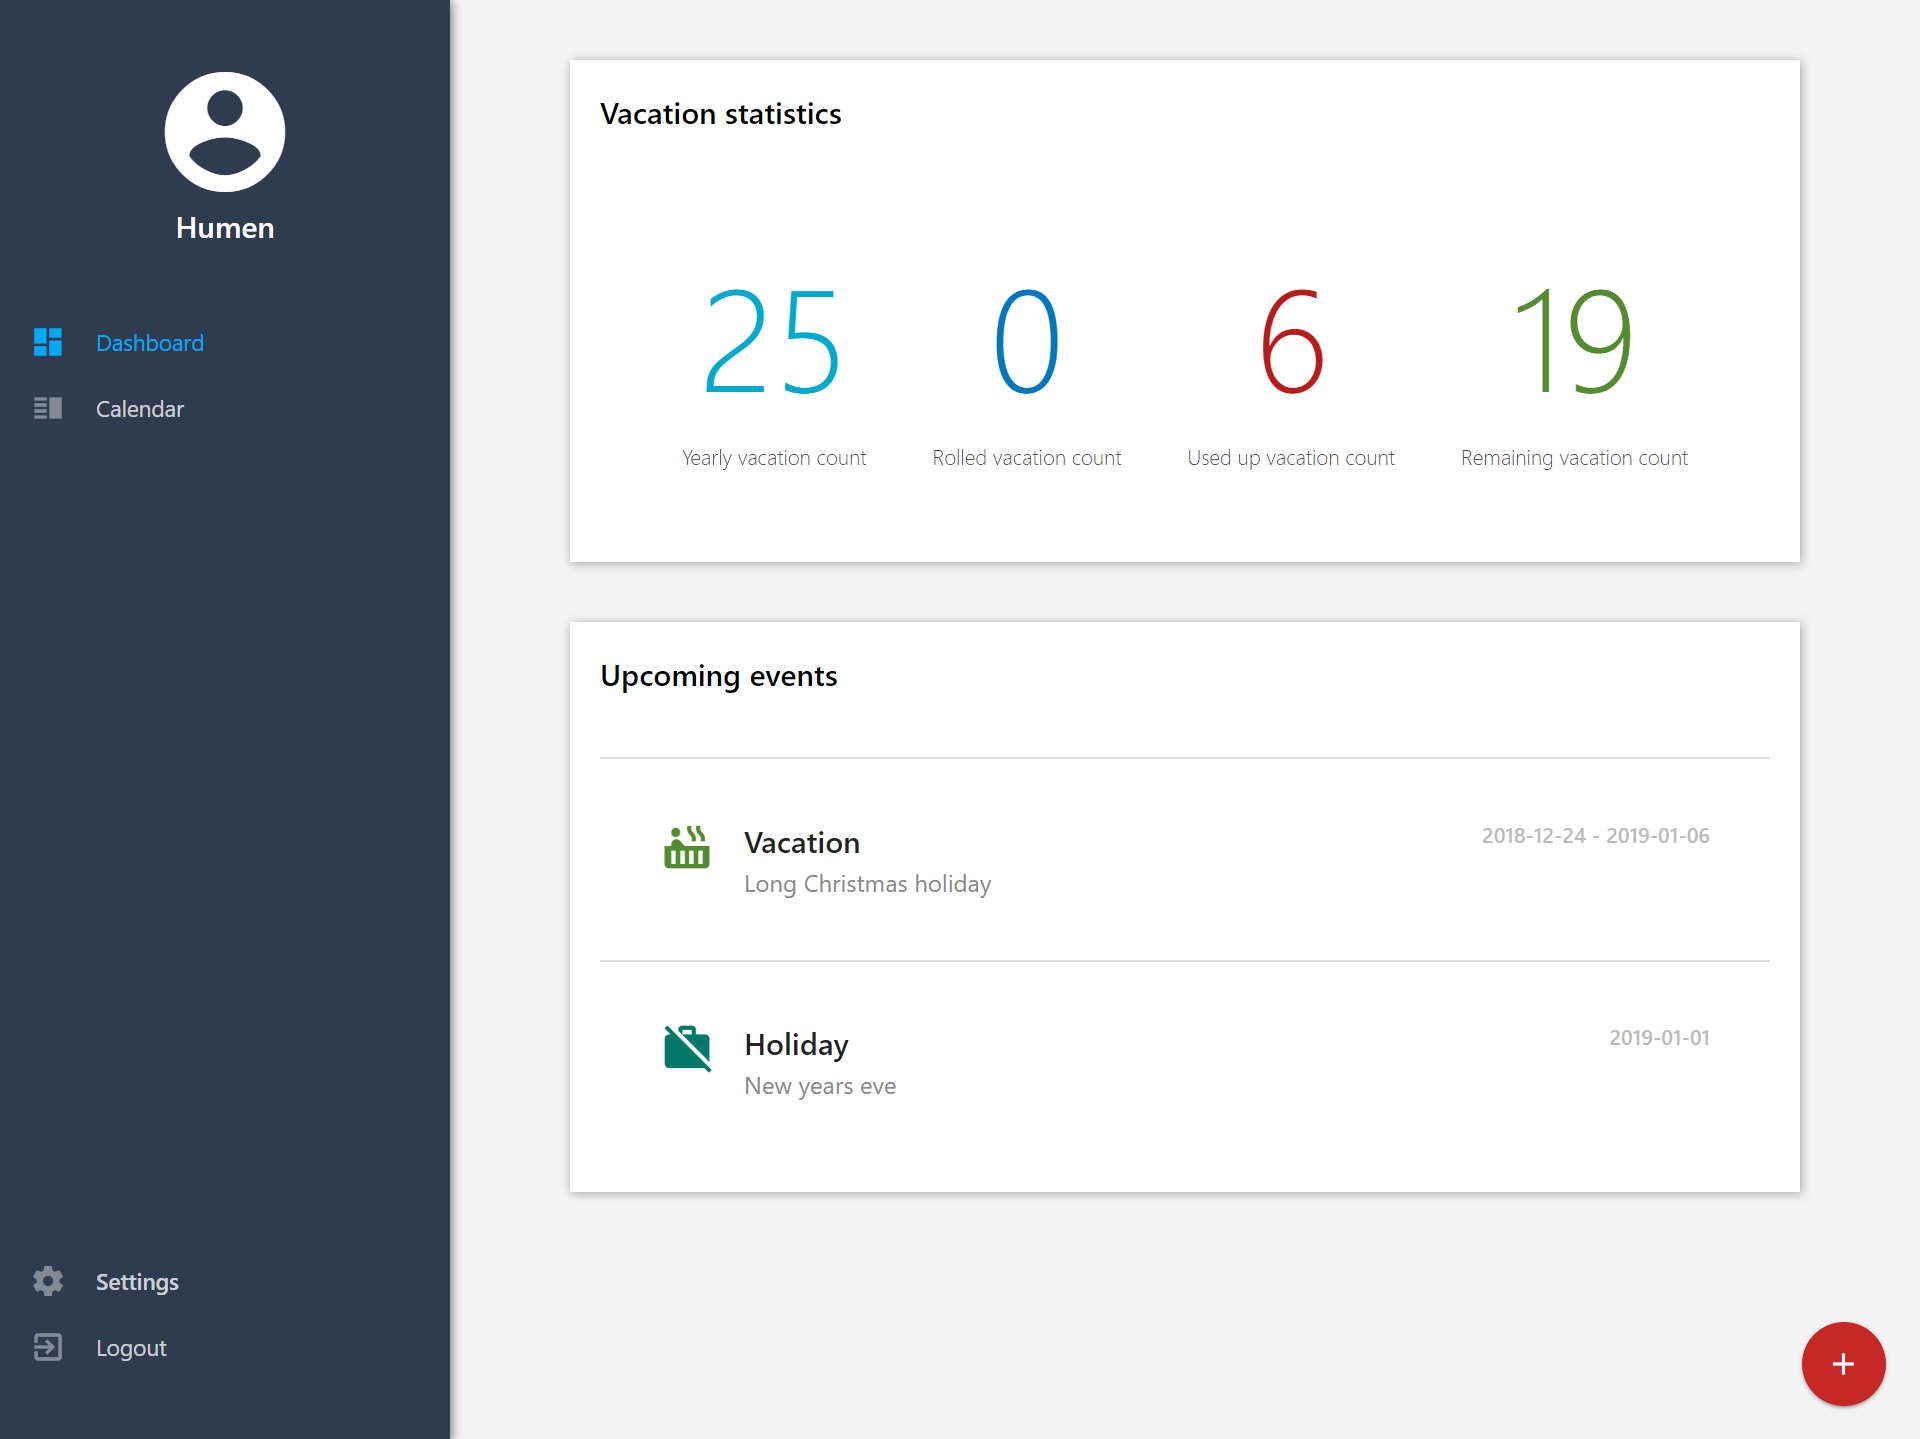Click the user profile avatar icon

(x=225, y=132)
